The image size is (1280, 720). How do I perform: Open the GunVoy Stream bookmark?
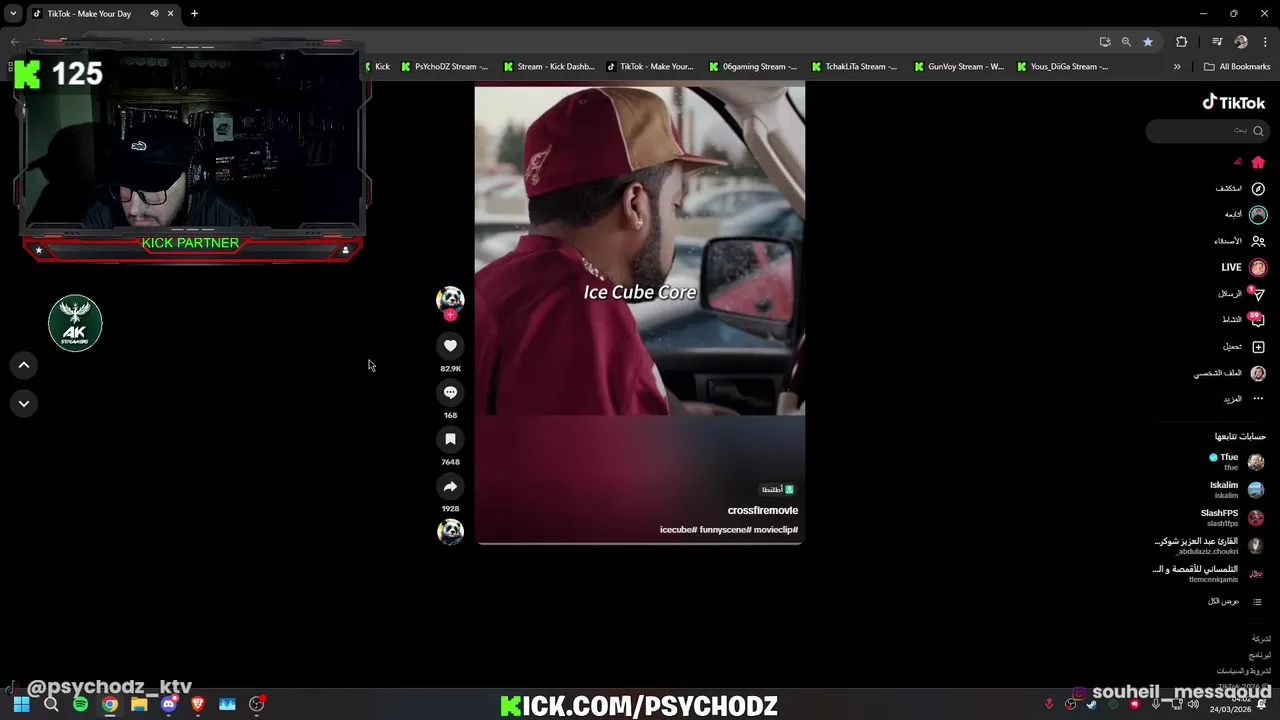click(958, 67)
